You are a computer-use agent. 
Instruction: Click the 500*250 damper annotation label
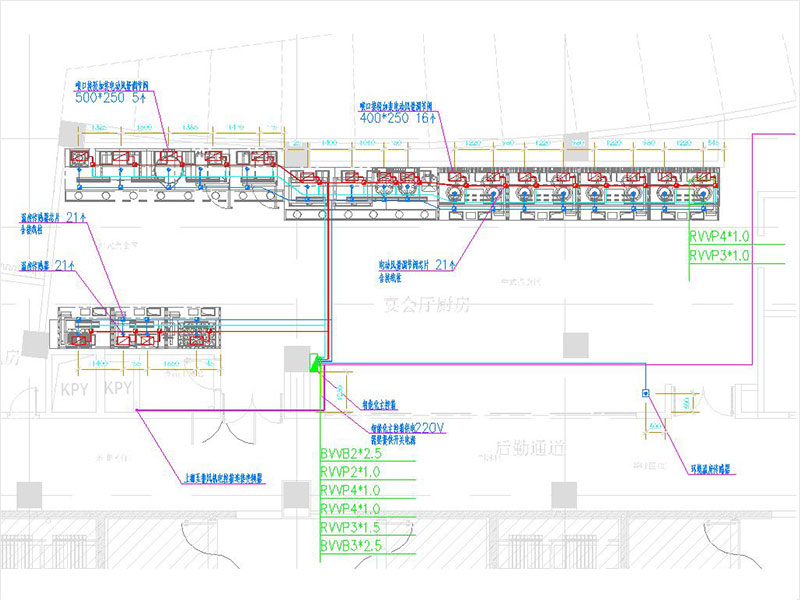tap(110, 101)
